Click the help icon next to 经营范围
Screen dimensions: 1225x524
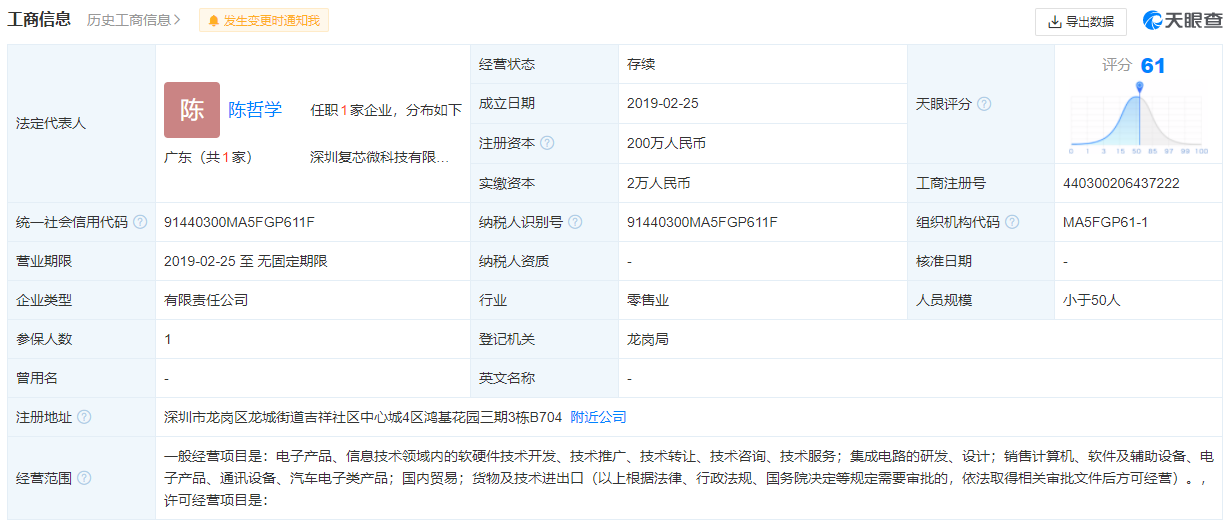click(x=84, y=478)
